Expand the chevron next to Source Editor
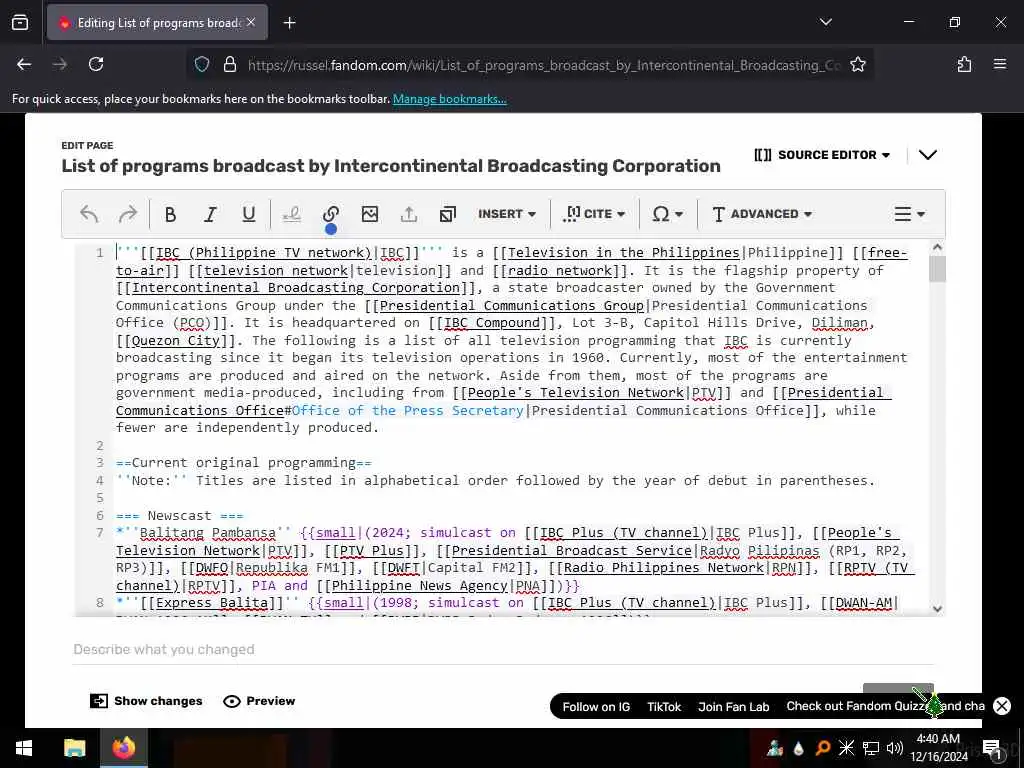This screenshot has width=1024, height=768. pyautogui.click(x=927, y=155)
